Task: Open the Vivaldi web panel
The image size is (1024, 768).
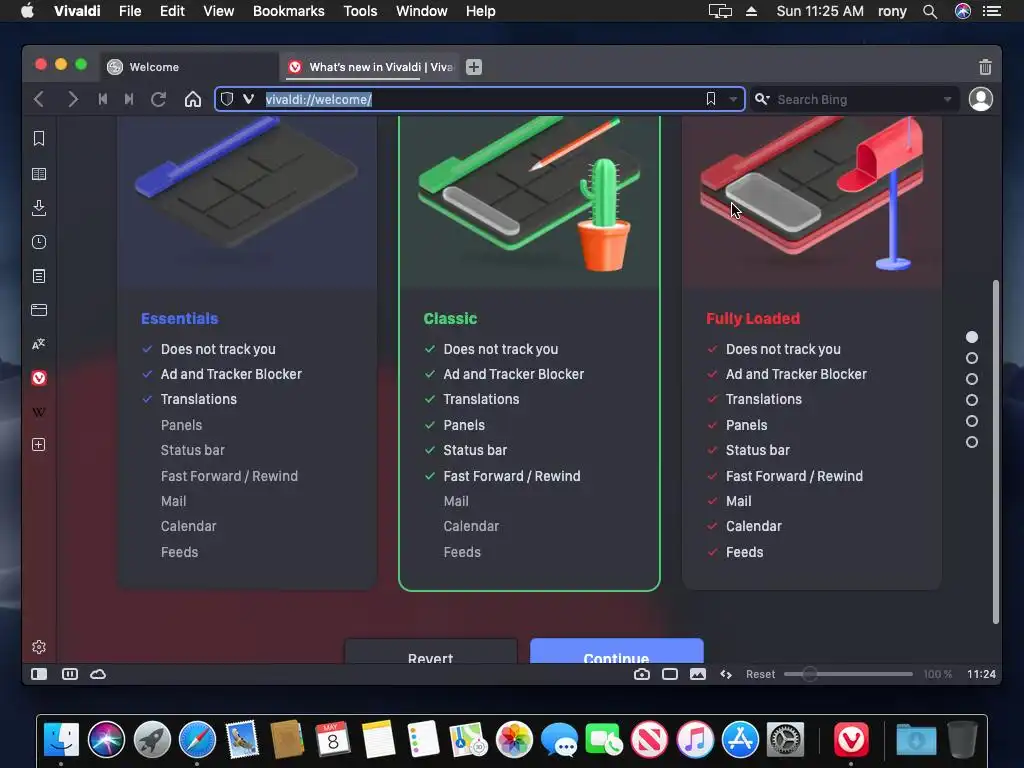Action: pos(39,378)
